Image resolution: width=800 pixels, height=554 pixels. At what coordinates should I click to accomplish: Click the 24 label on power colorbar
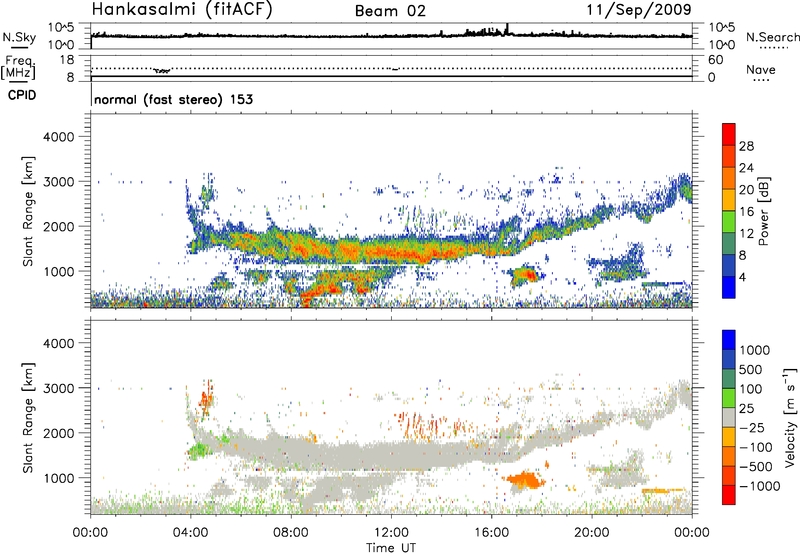tap(746, 168)
